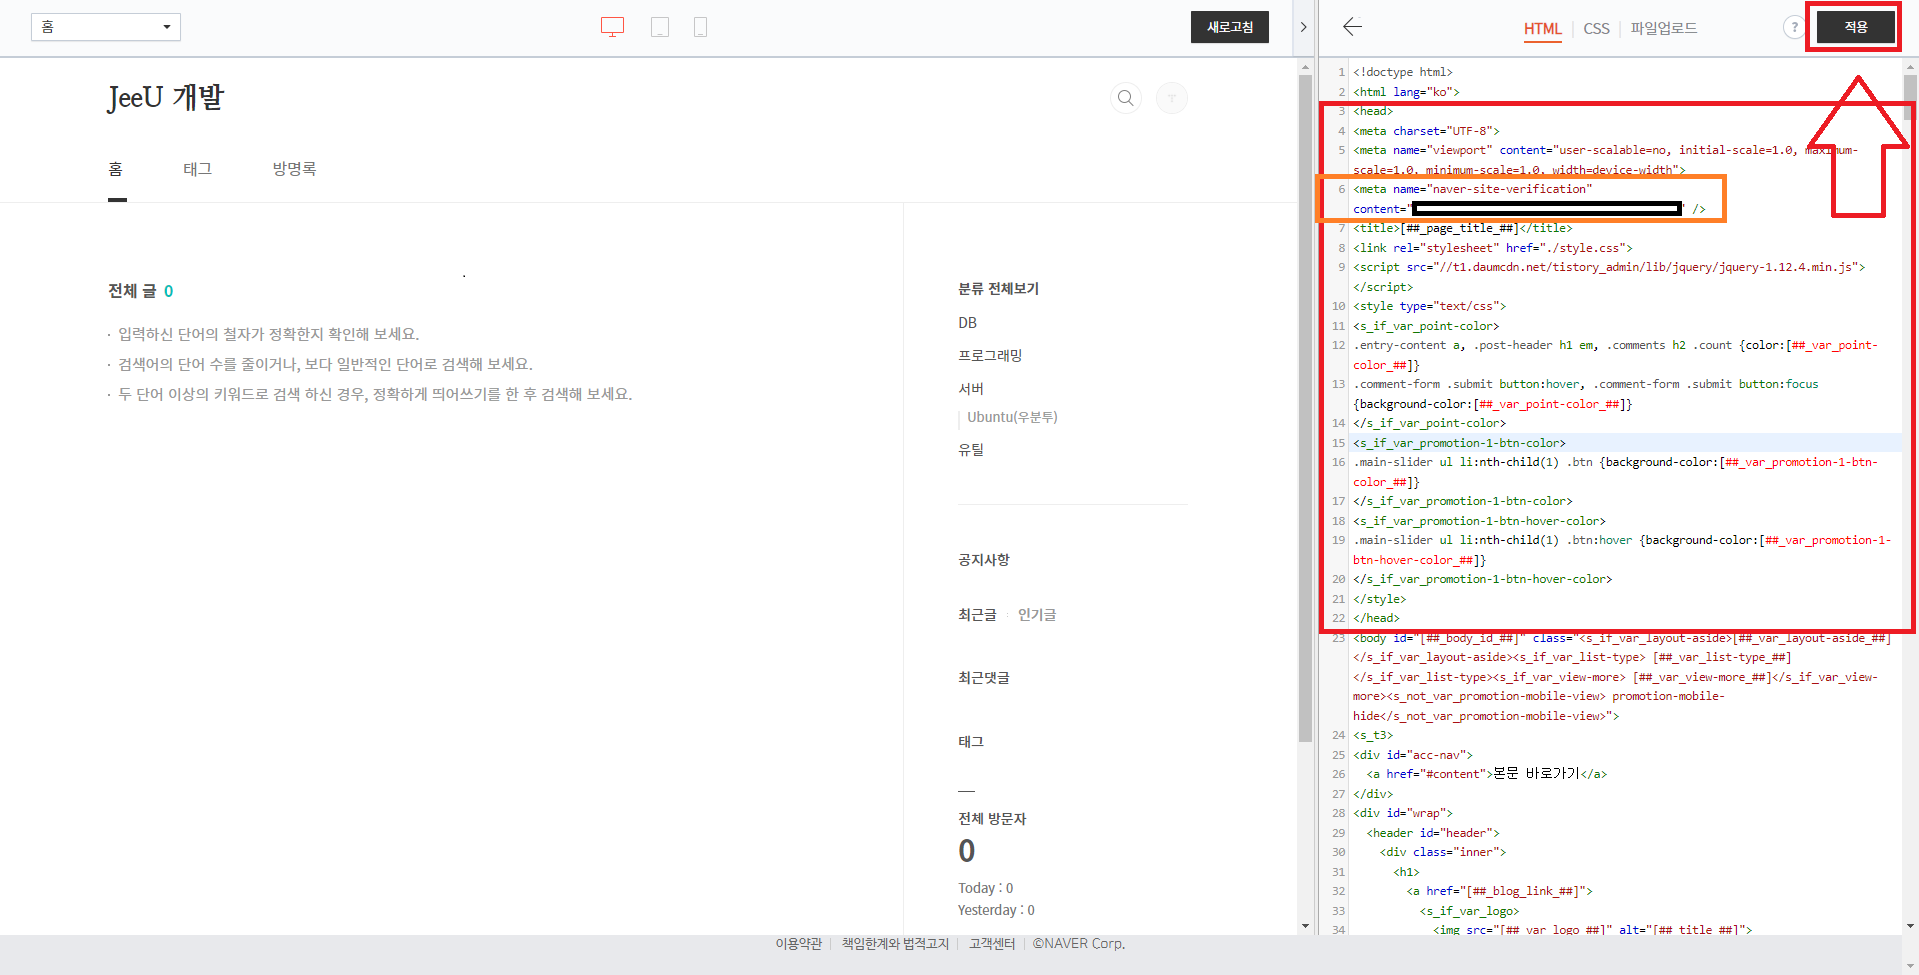Click the back arrow in editor panel
The width and height of the screenshot is (1919, 975).
pyautogui.click(x=1352, y=27)
